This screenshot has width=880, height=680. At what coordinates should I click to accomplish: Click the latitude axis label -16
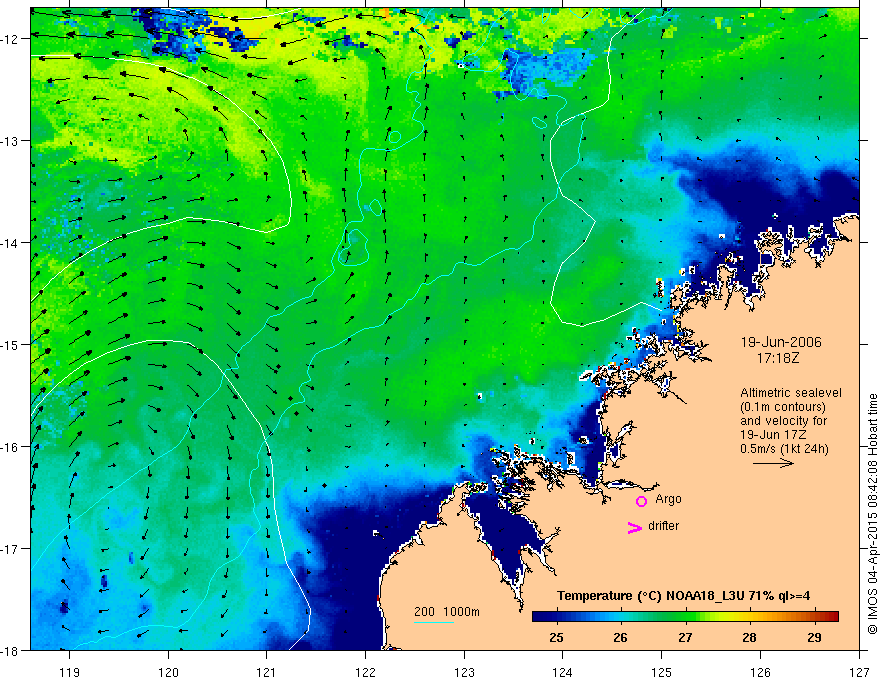pos(10,447)
